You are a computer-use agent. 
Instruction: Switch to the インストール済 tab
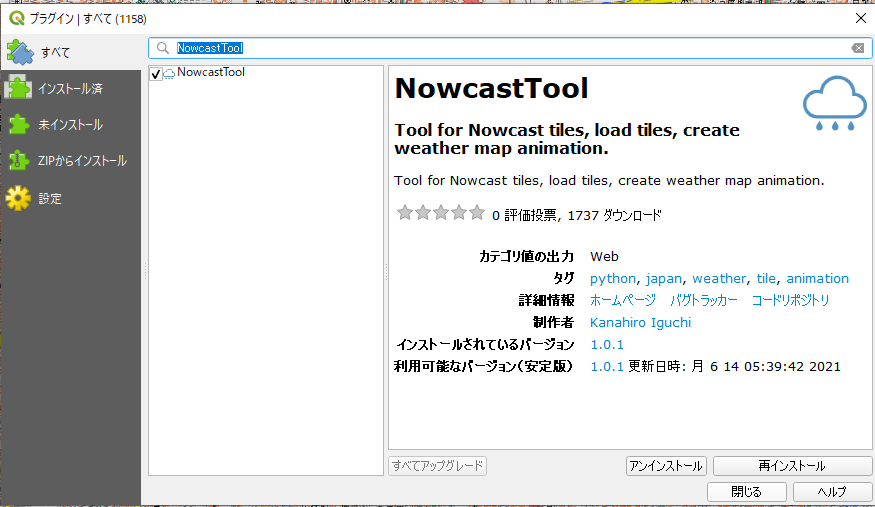pyautogui.click(x=71, y=89)
